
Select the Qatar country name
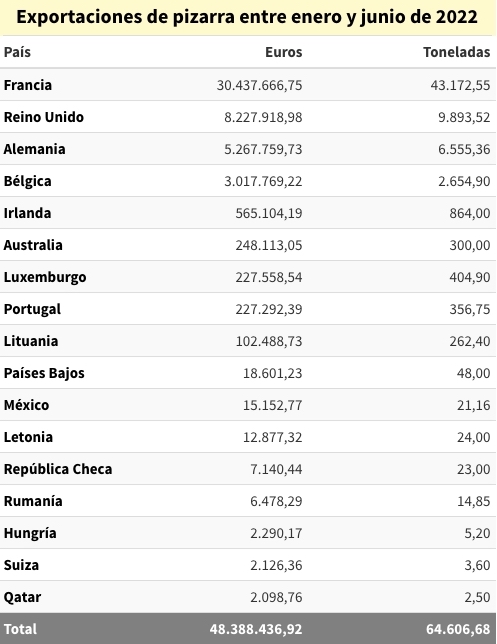[x=22, y=597]
